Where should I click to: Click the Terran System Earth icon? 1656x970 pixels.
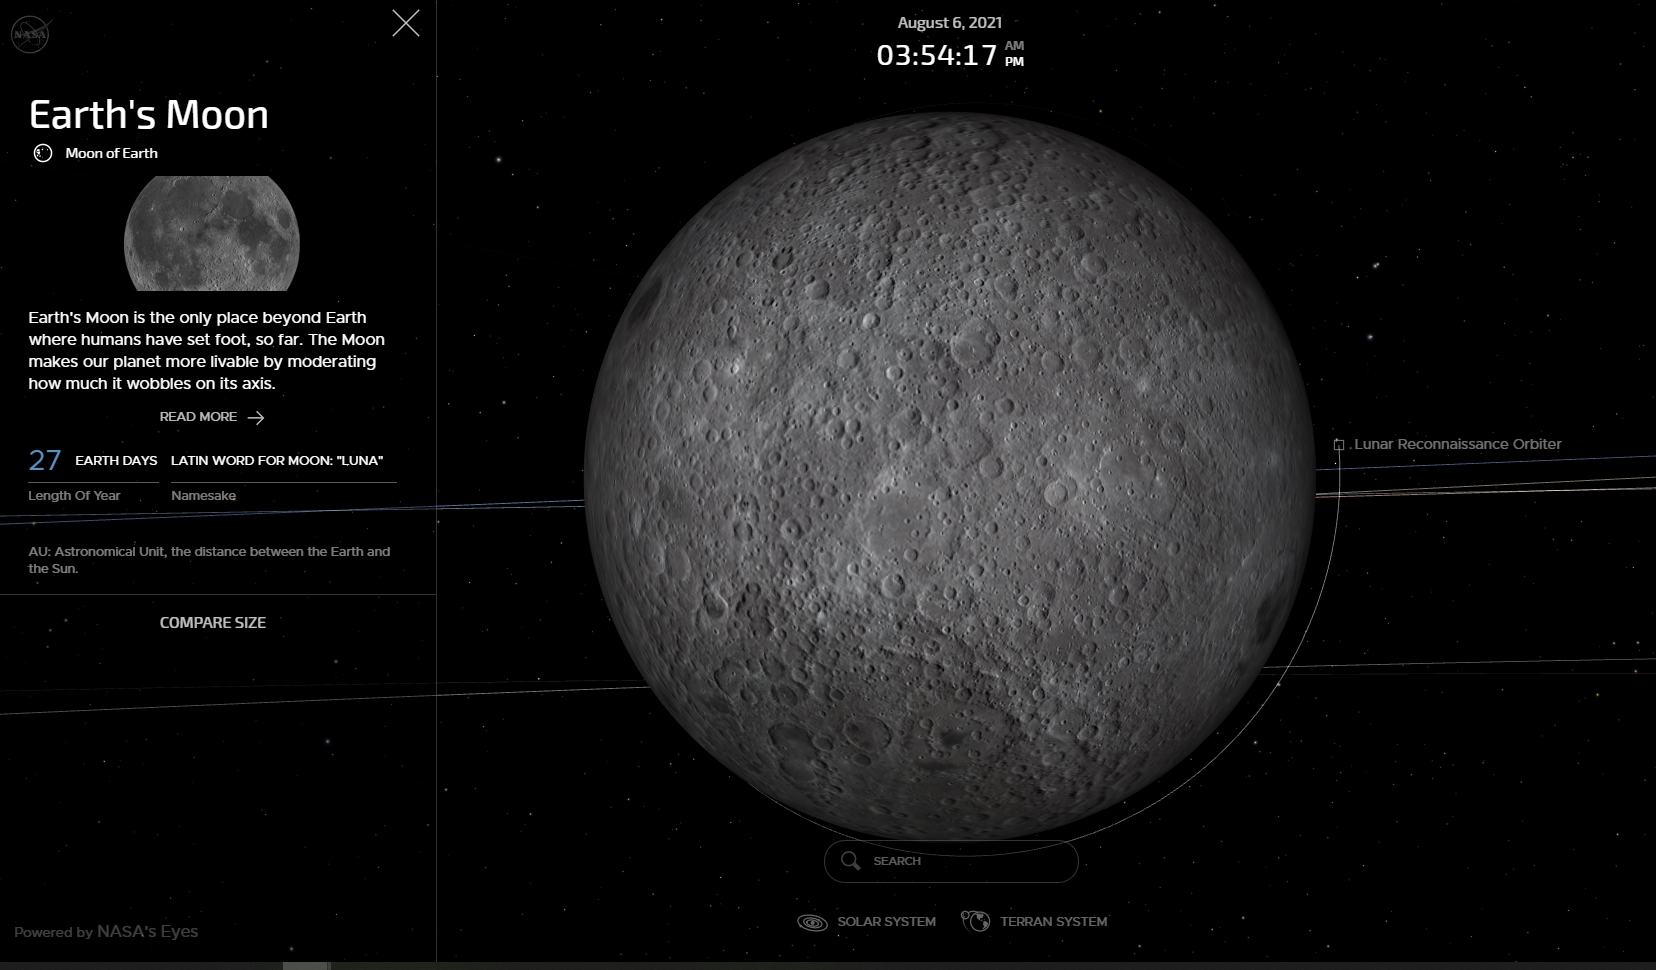pos(975,921)
